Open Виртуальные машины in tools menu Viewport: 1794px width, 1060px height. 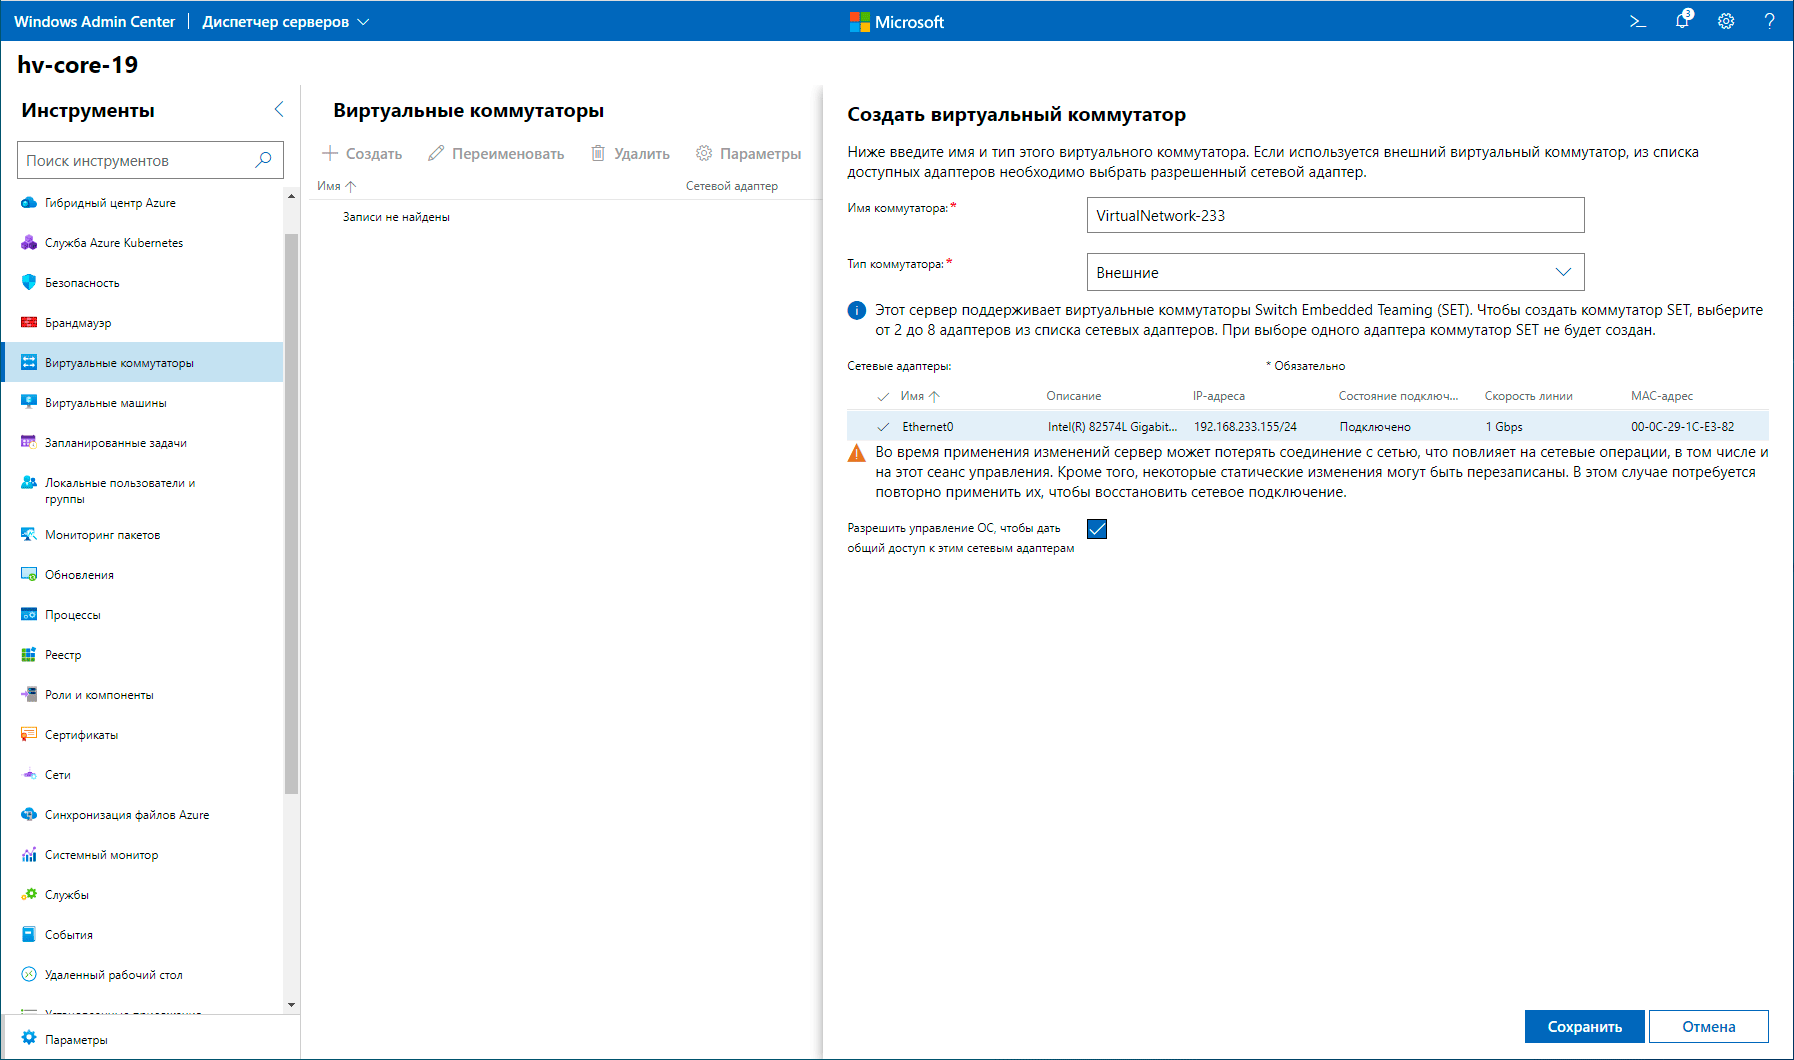tap(106, 403)
